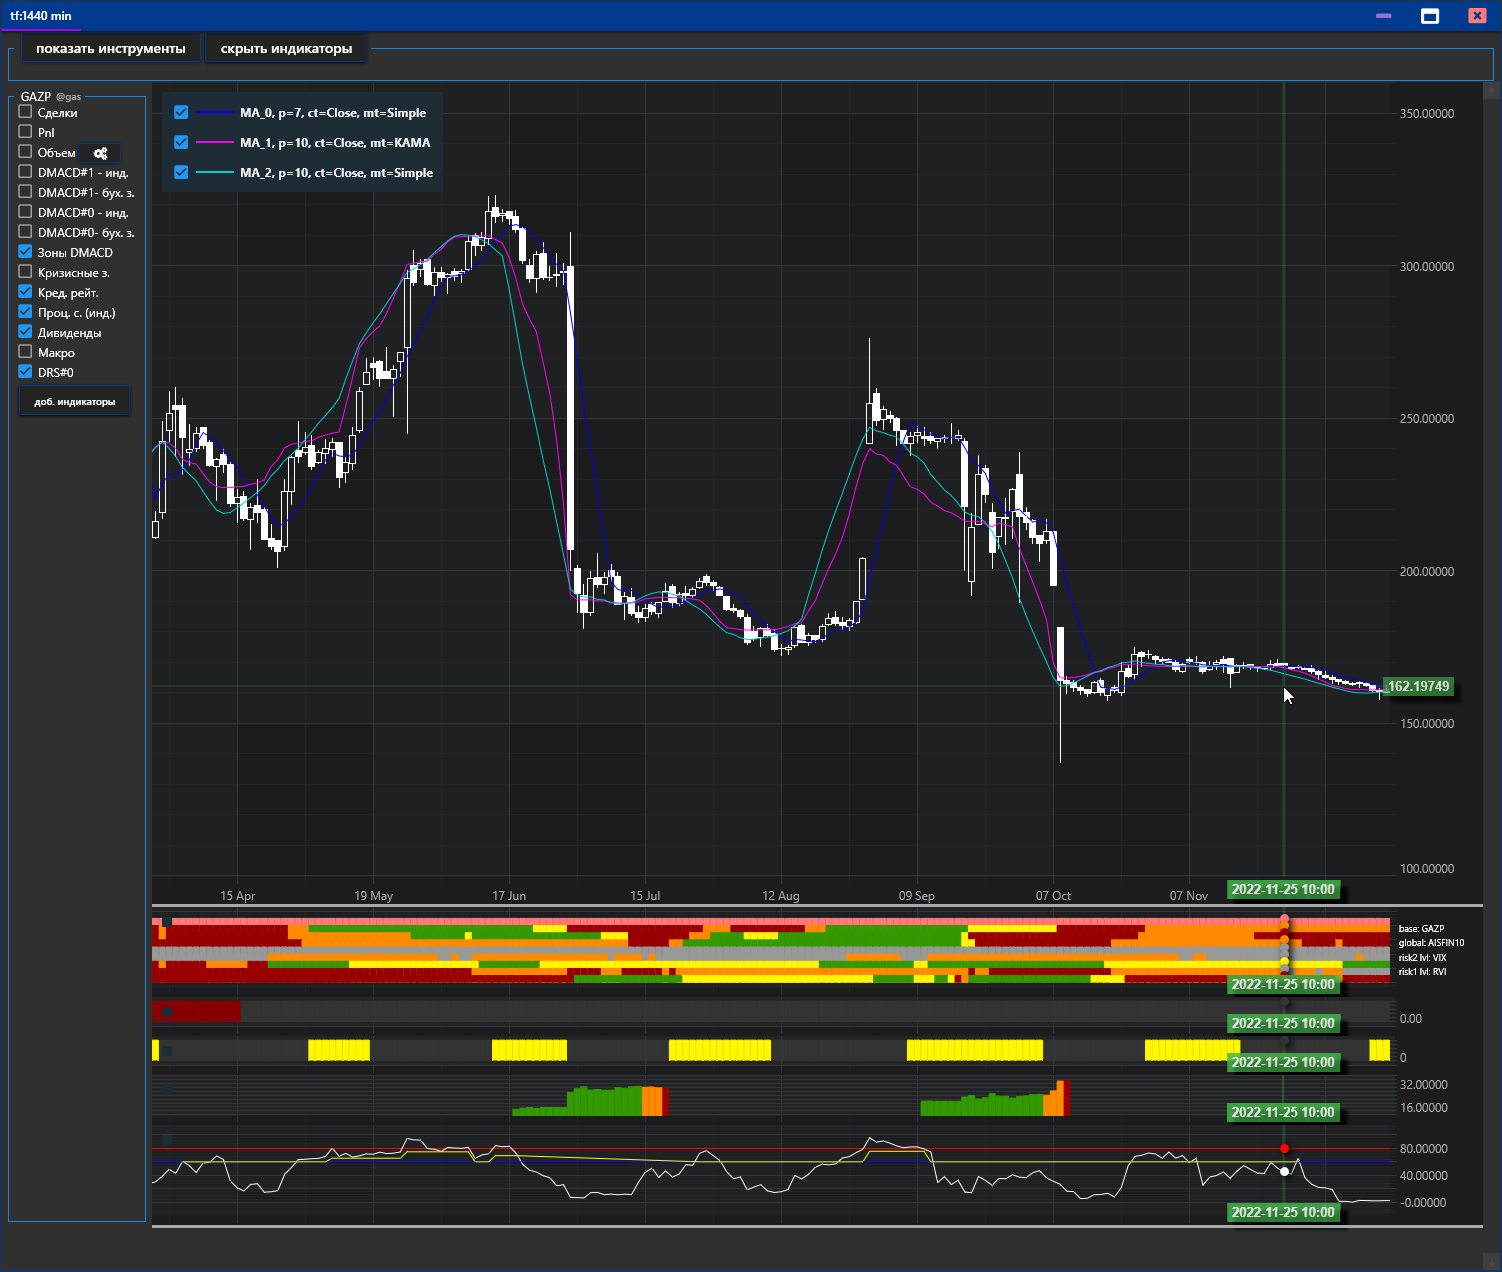Click the 80.00000 oscillator axis label

pyautogui.click(x=1424, y=1149)
